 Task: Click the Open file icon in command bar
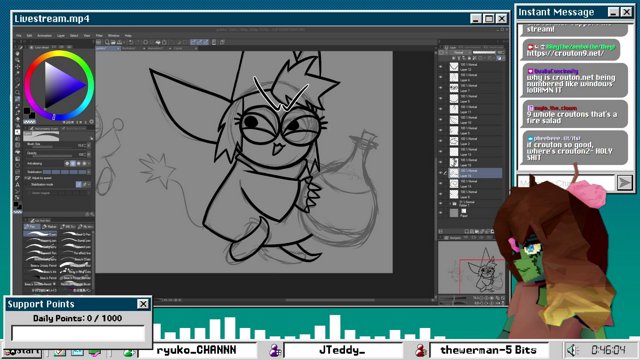(113, 42)
